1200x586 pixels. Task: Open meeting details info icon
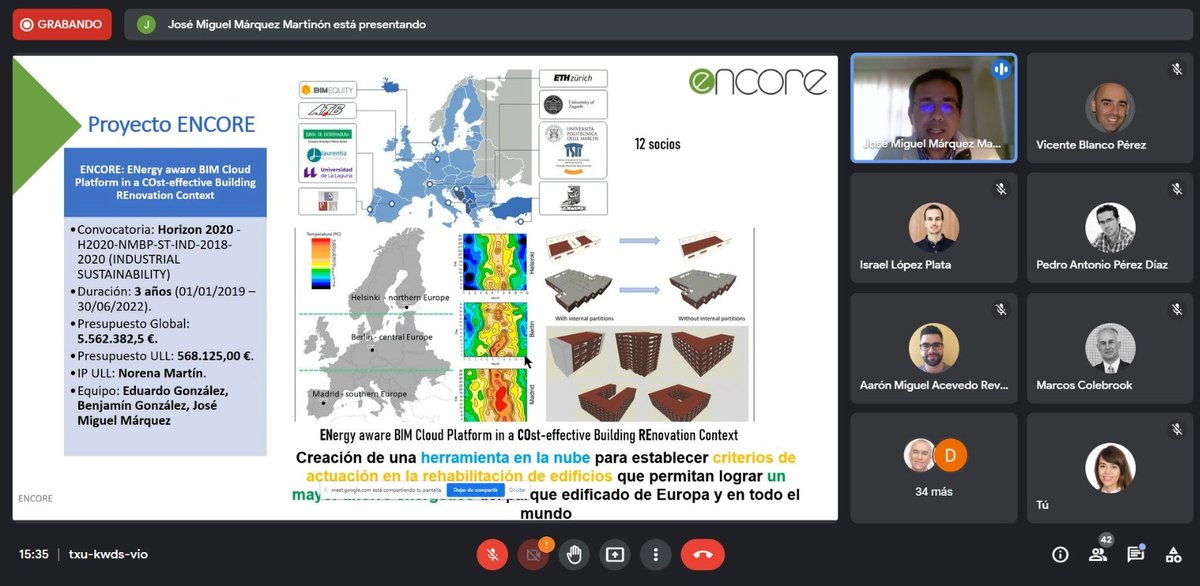(1060, 554)
